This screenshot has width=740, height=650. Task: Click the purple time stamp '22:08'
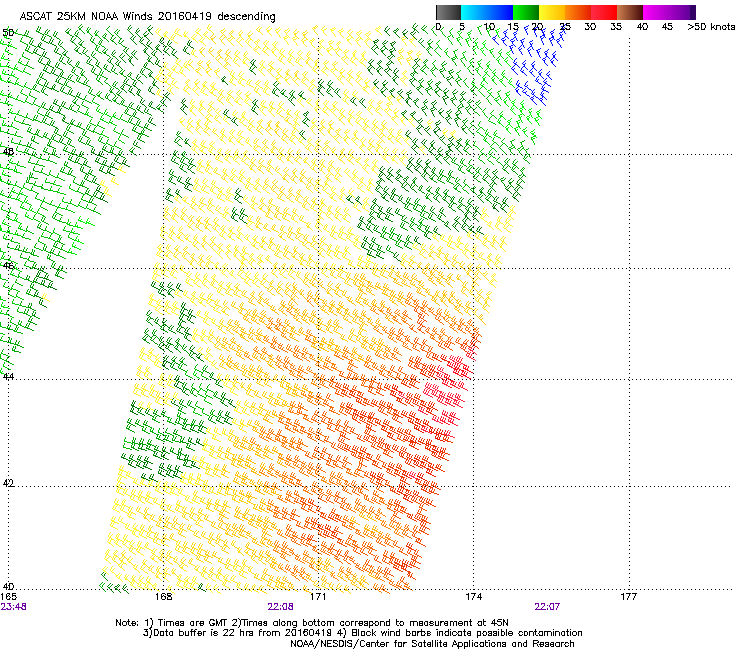pyautogui.click(x=280, y=607)
